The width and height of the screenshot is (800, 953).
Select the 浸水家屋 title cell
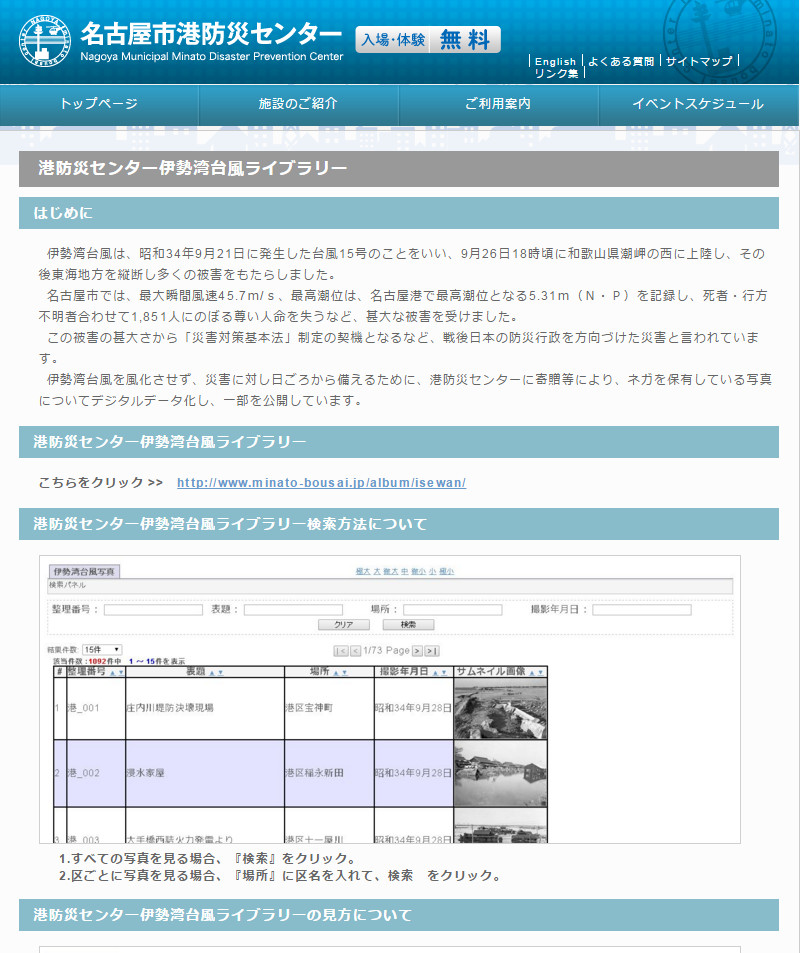205,773
